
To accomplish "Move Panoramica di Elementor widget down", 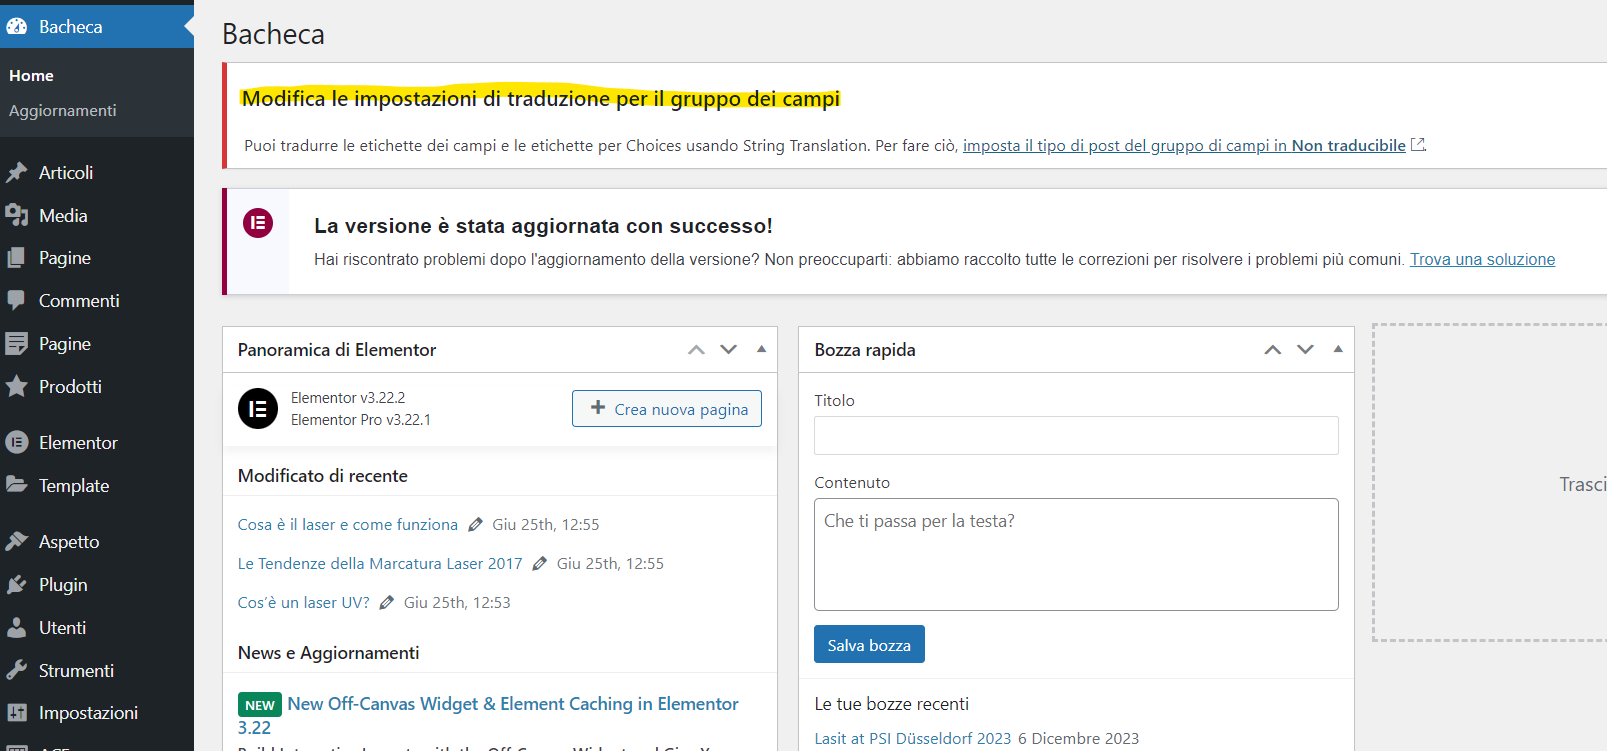I will (x=728, y=349).
